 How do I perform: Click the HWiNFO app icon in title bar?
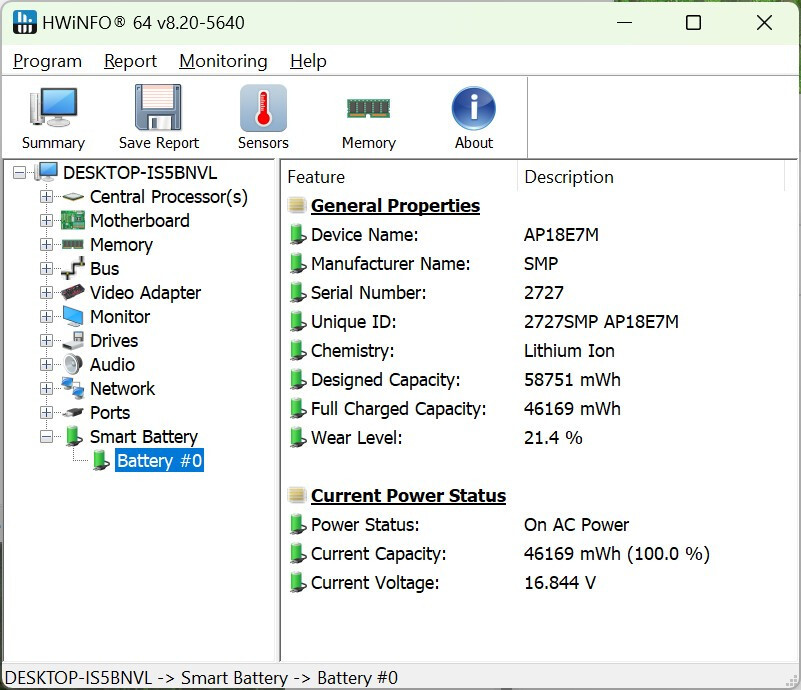click(25, 22)
